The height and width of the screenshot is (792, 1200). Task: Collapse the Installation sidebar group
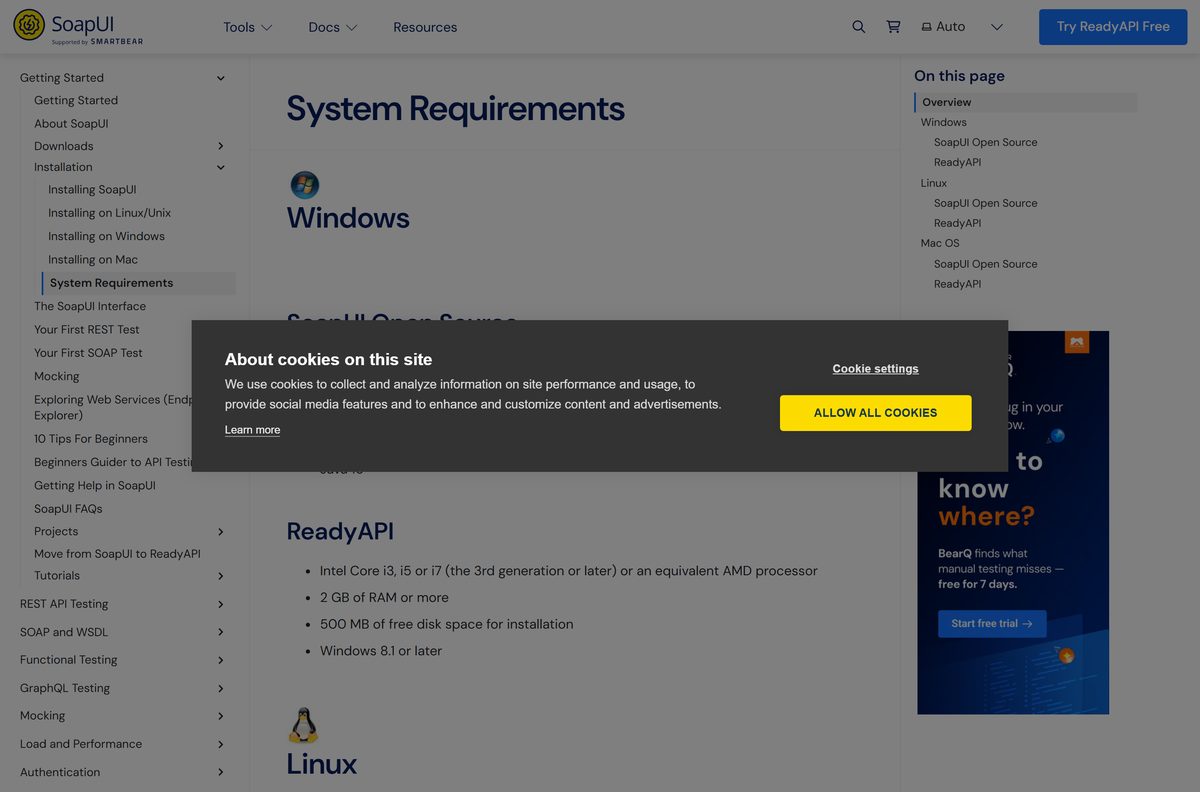tap(221, 167)
